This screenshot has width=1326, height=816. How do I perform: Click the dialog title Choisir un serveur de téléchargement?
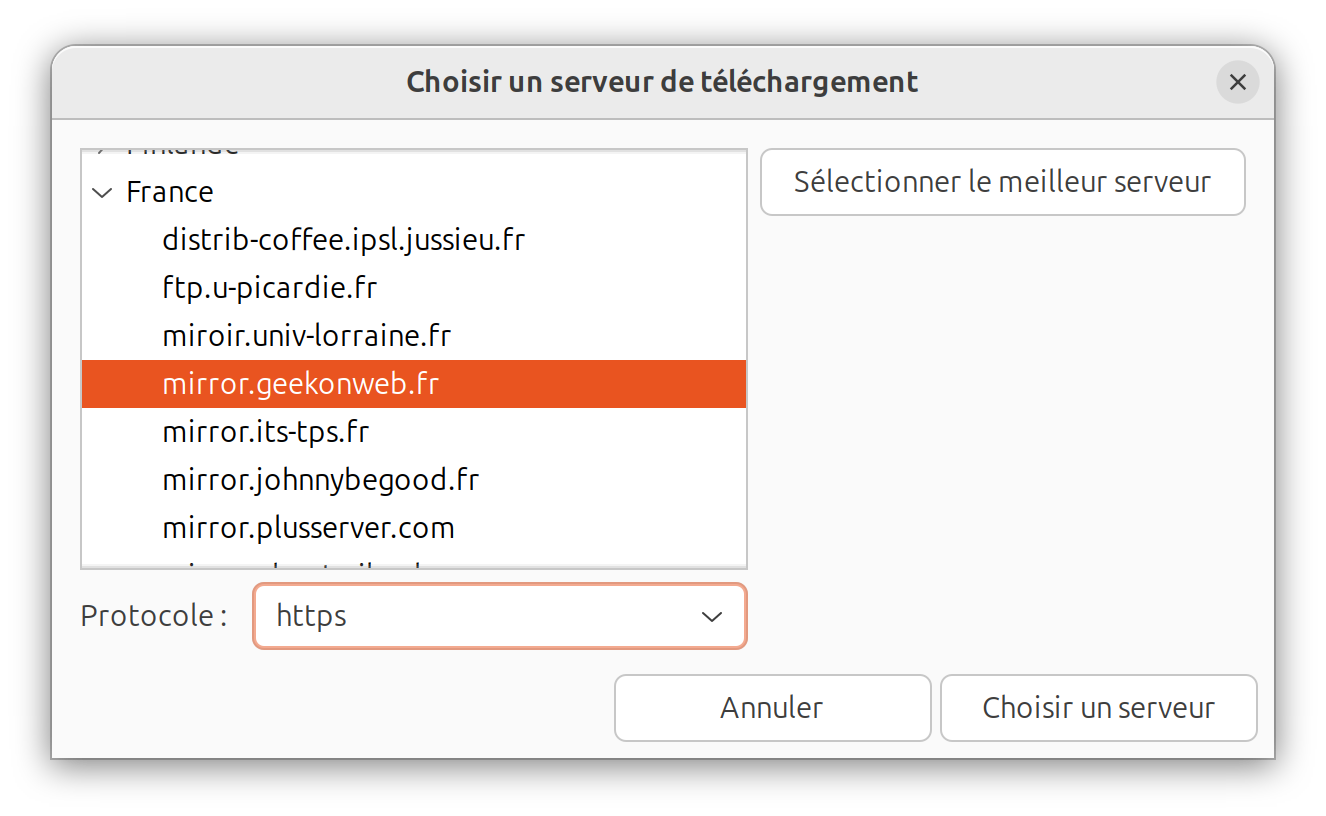pyautogui.click(x=662, y=82)
